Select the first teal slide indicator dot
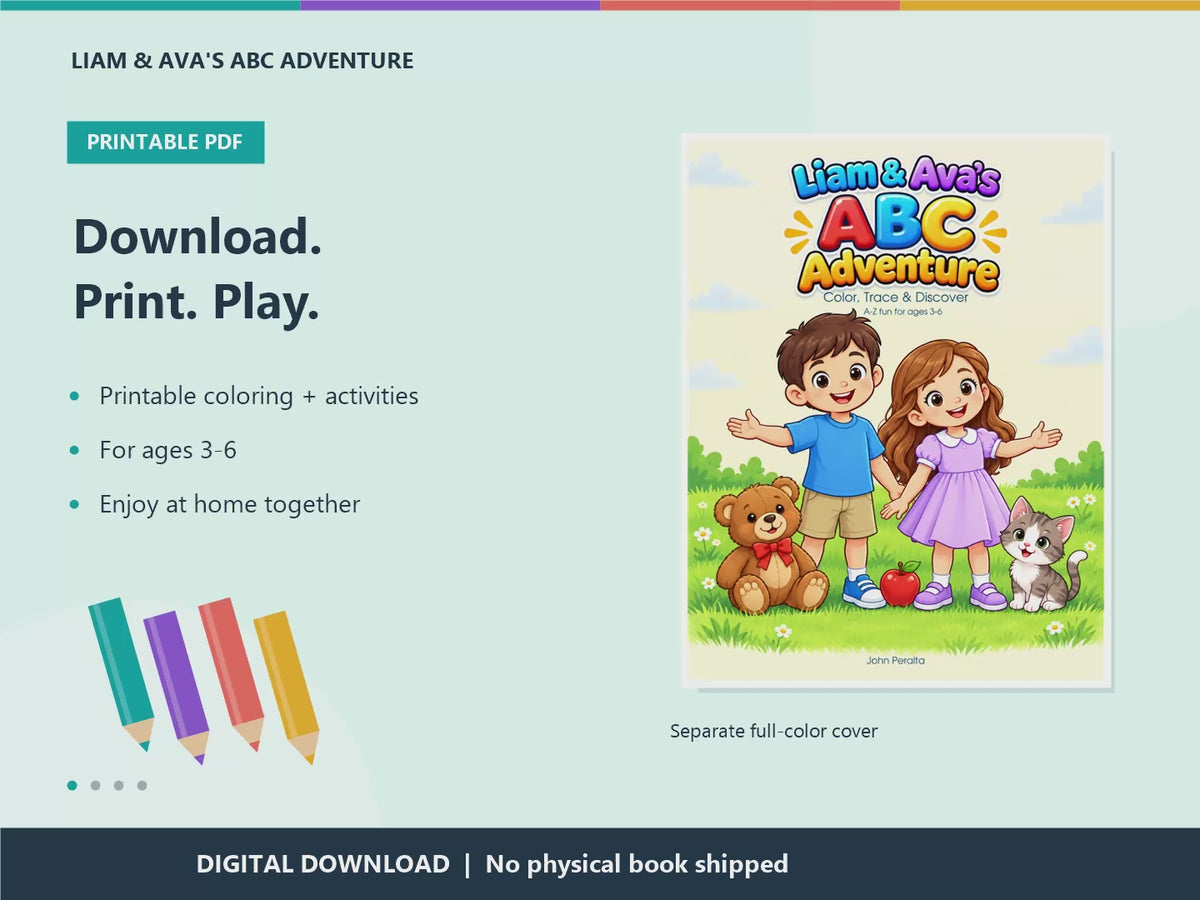1200x900 pixels. [72, 785]
